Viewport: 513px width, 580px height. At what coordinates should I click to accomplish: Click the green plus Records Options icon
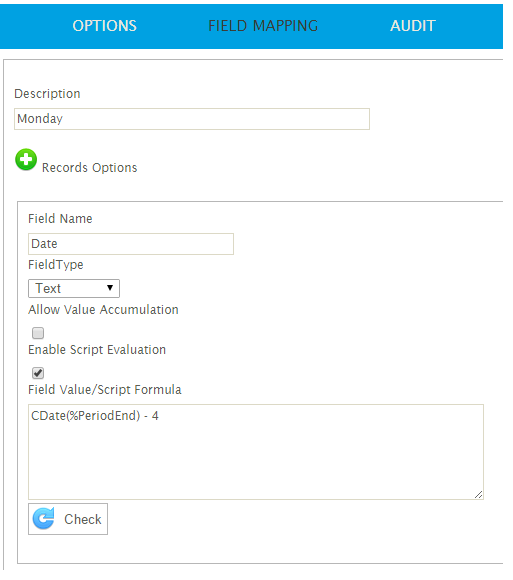(x=26, y=160)
